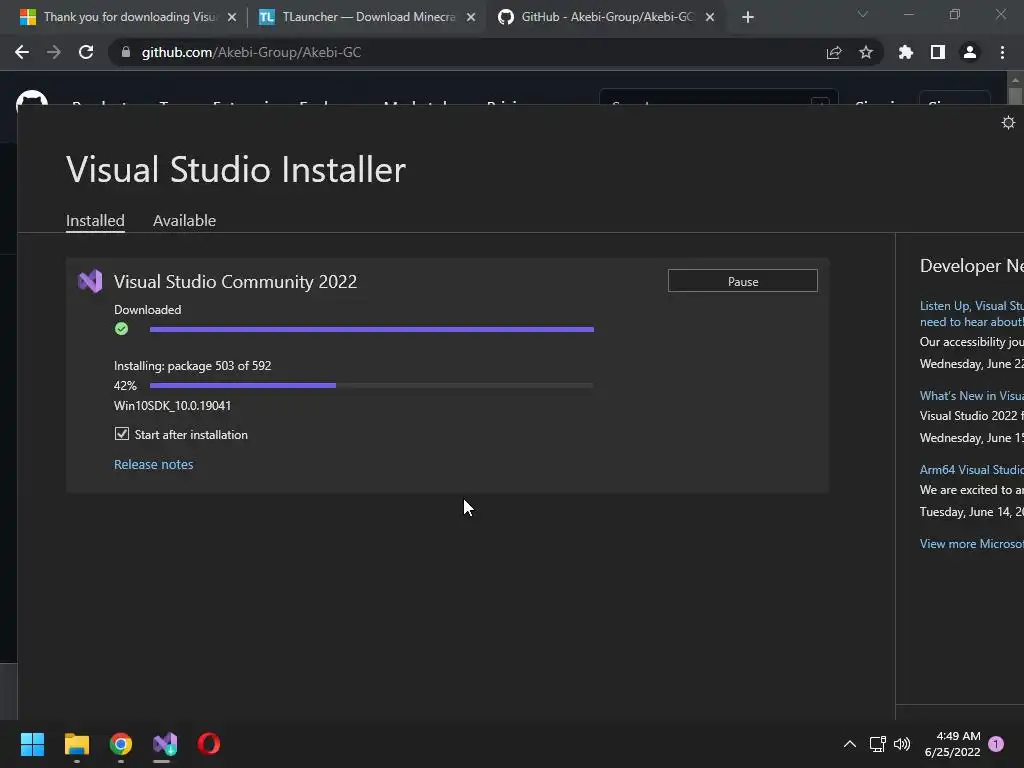Click 'Installing: package 503 of 592' text

click(x=193, y=366)
